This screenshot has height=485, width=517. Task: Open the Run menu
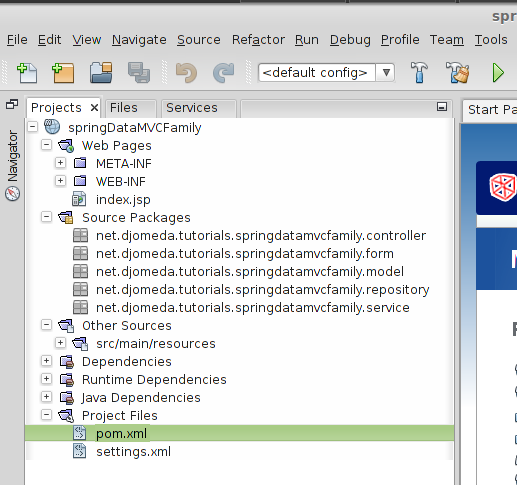tap(307, 40)
